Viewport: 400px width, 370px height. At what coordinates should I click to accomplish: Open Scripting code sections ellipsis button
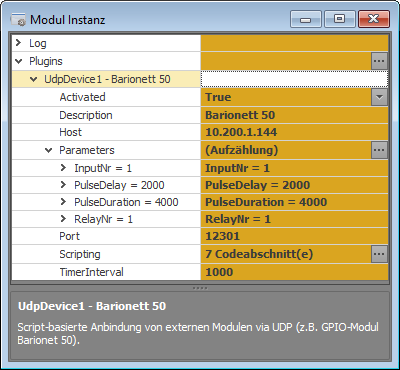click(379, 254)
